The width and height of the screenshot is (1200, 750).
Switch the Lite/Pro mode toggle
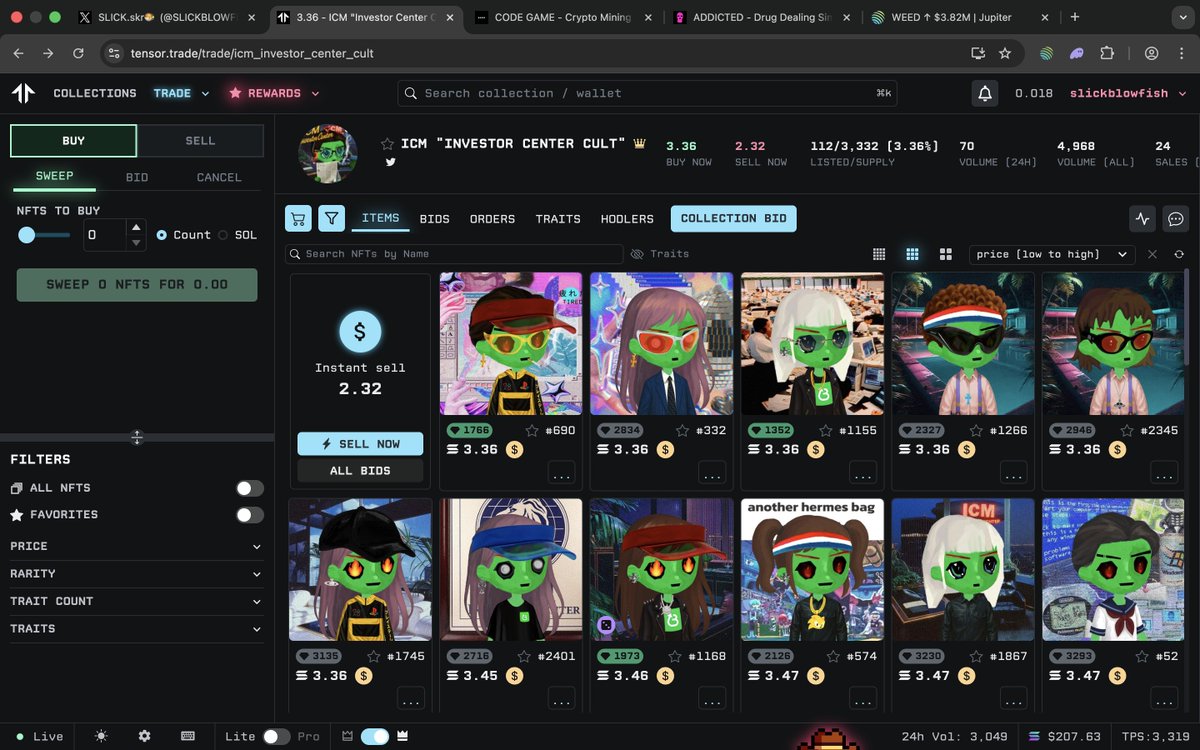point(276,736)
